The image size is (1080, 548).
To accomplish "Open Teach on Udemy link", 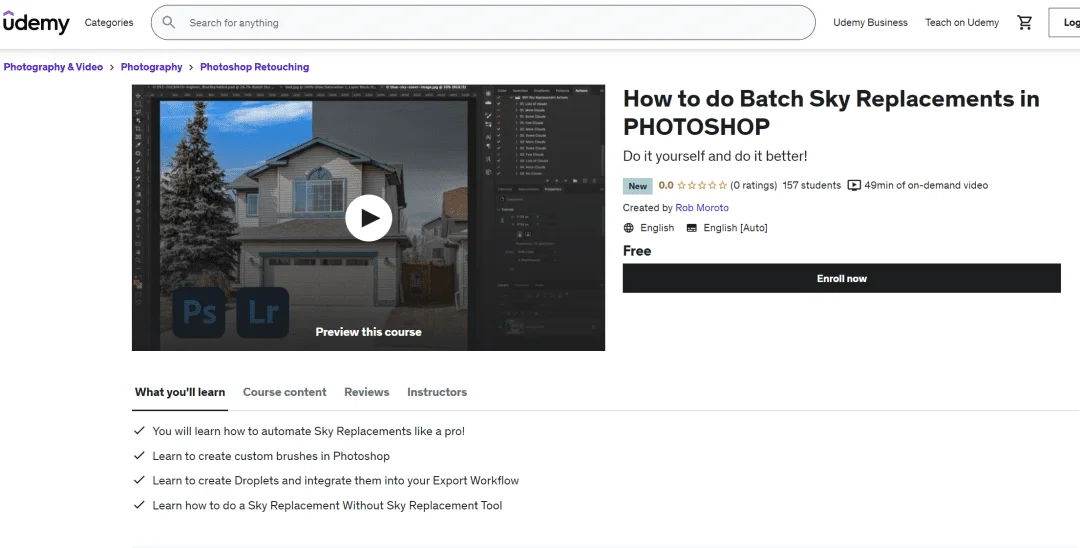I will (x=962, y=23).
